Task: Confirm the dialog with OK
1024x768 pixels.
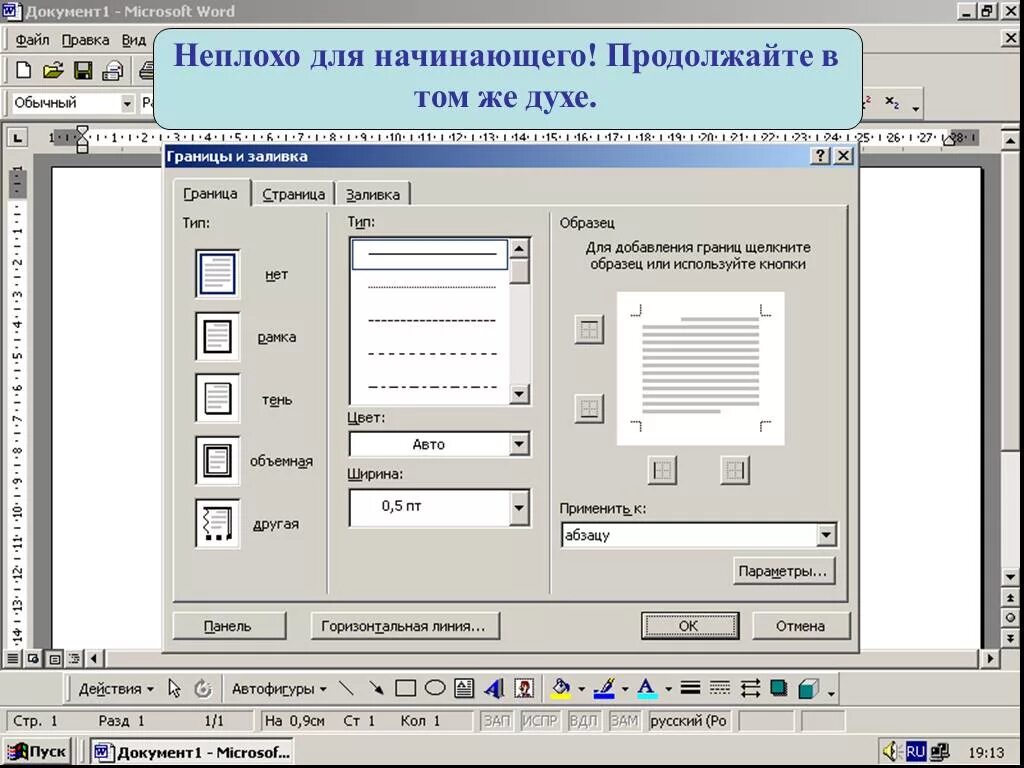Action: 689,626
